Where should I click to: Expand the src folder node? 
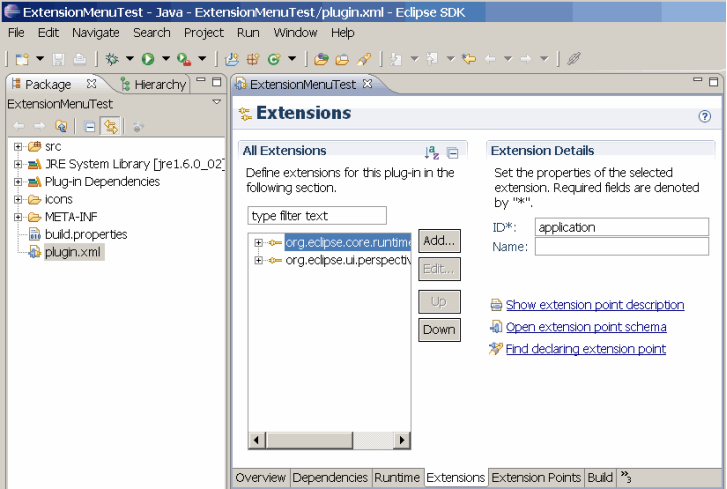point(18,146)
